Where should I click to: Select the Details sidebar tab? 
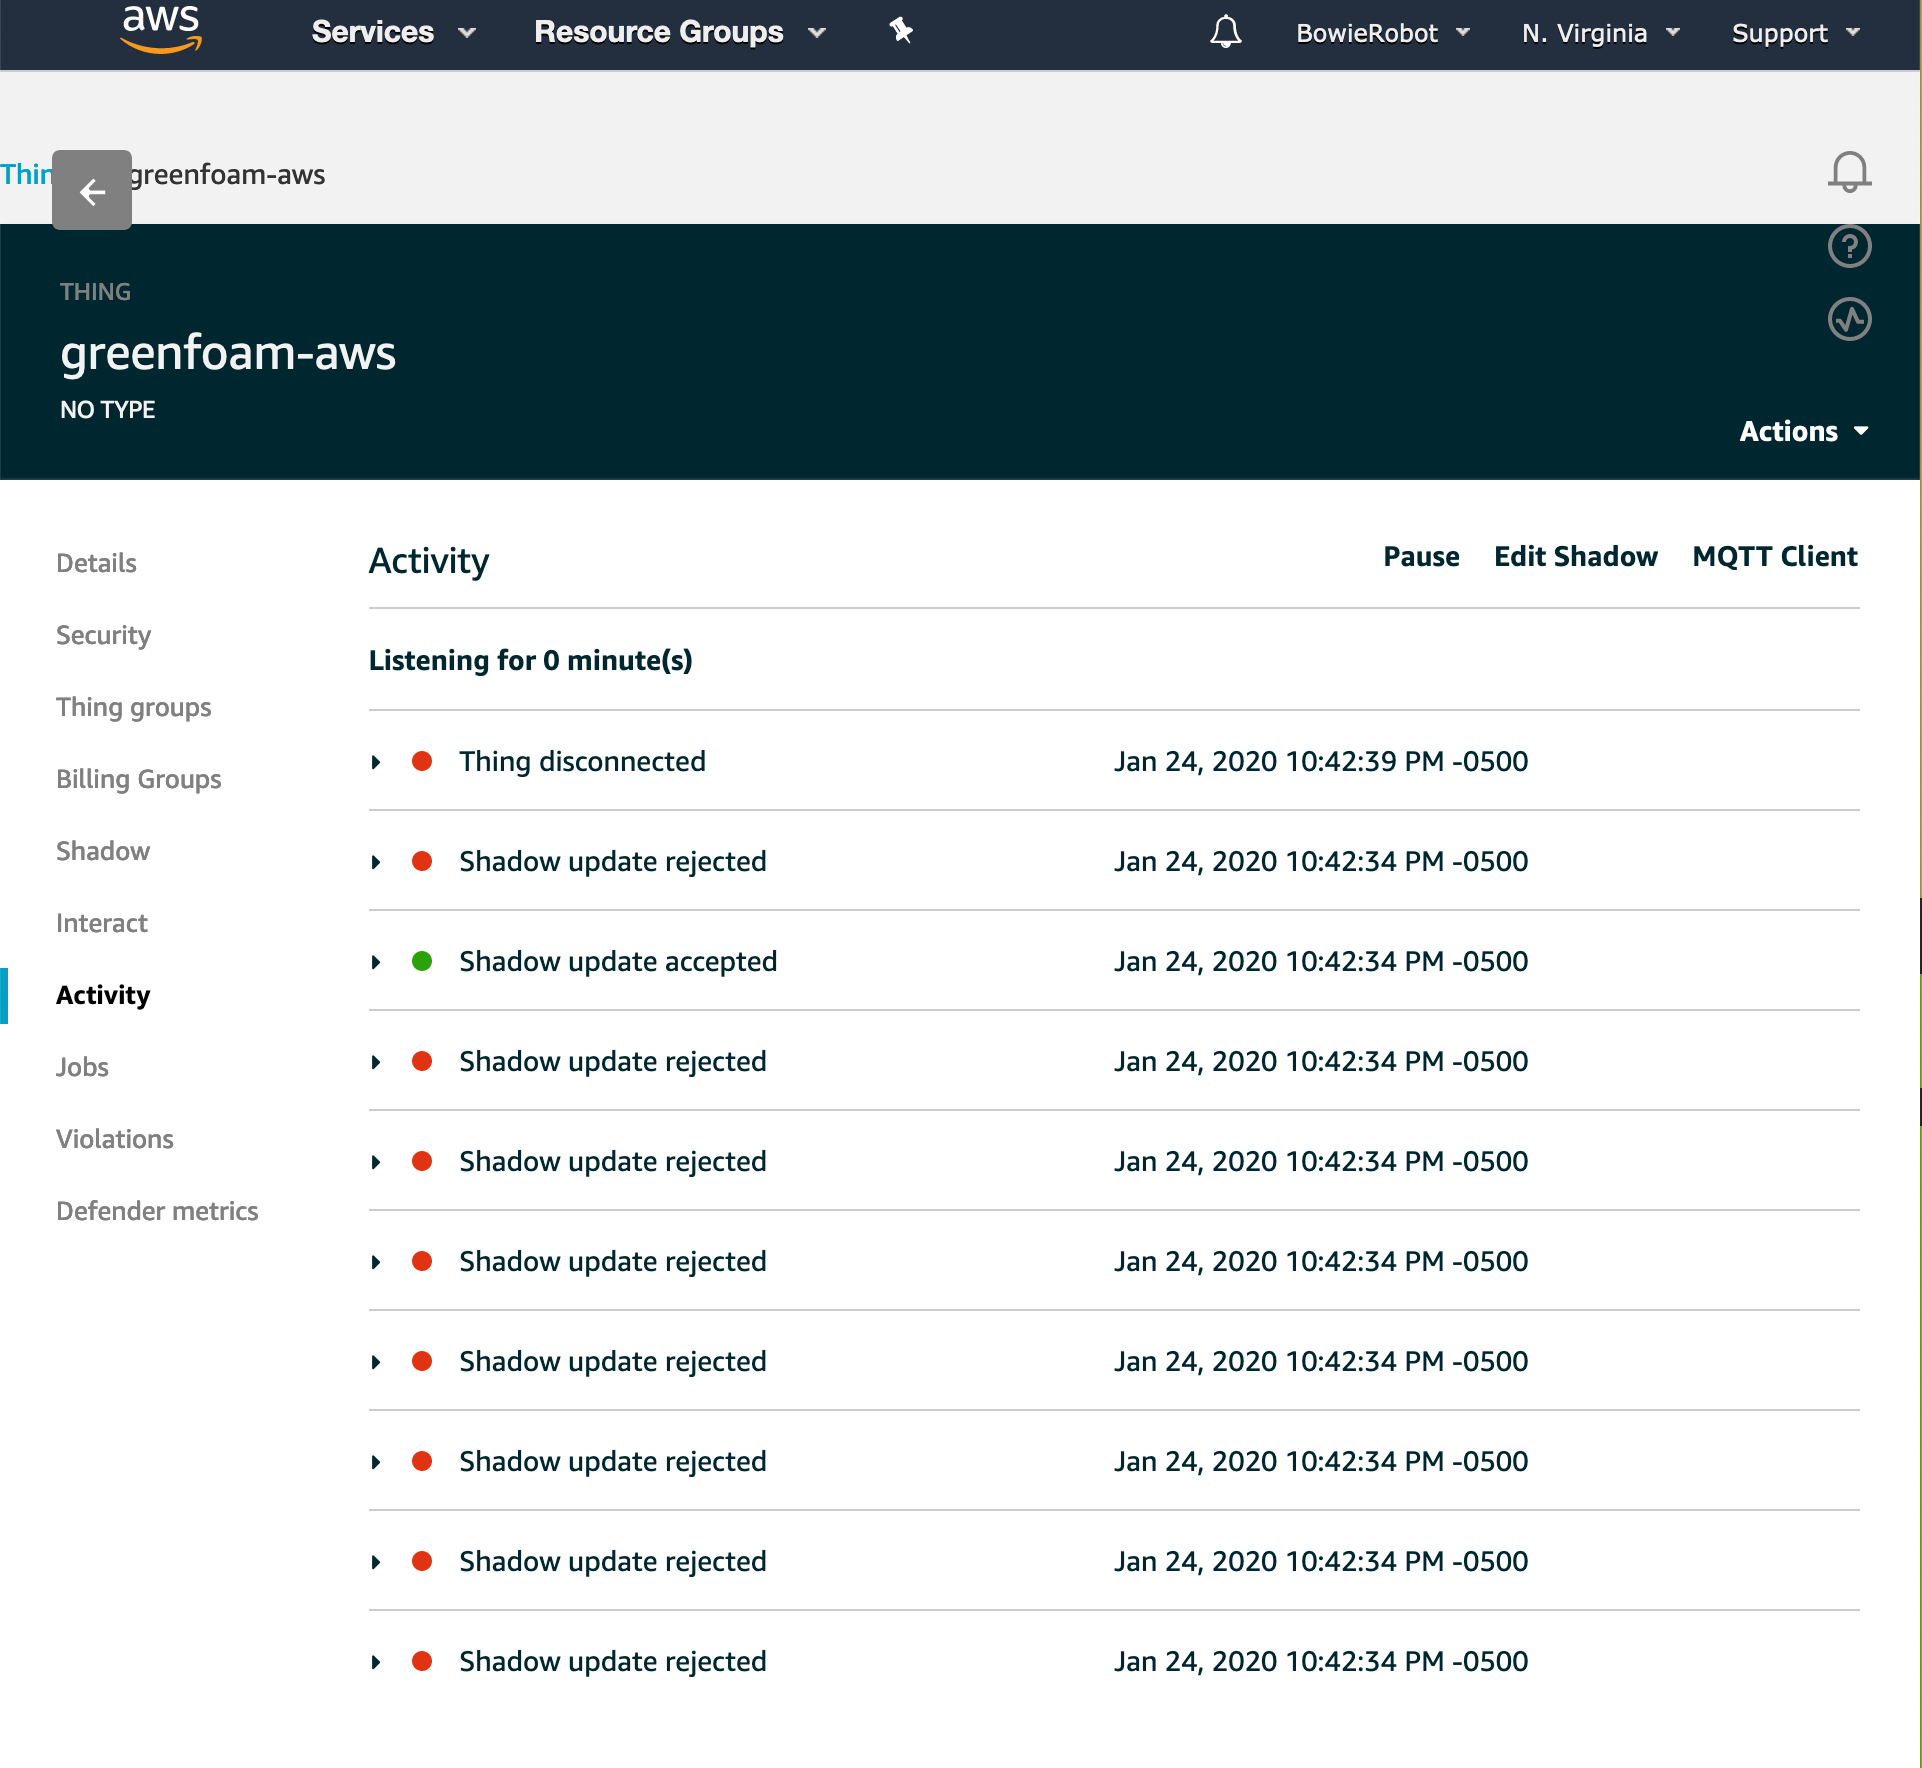96,563
